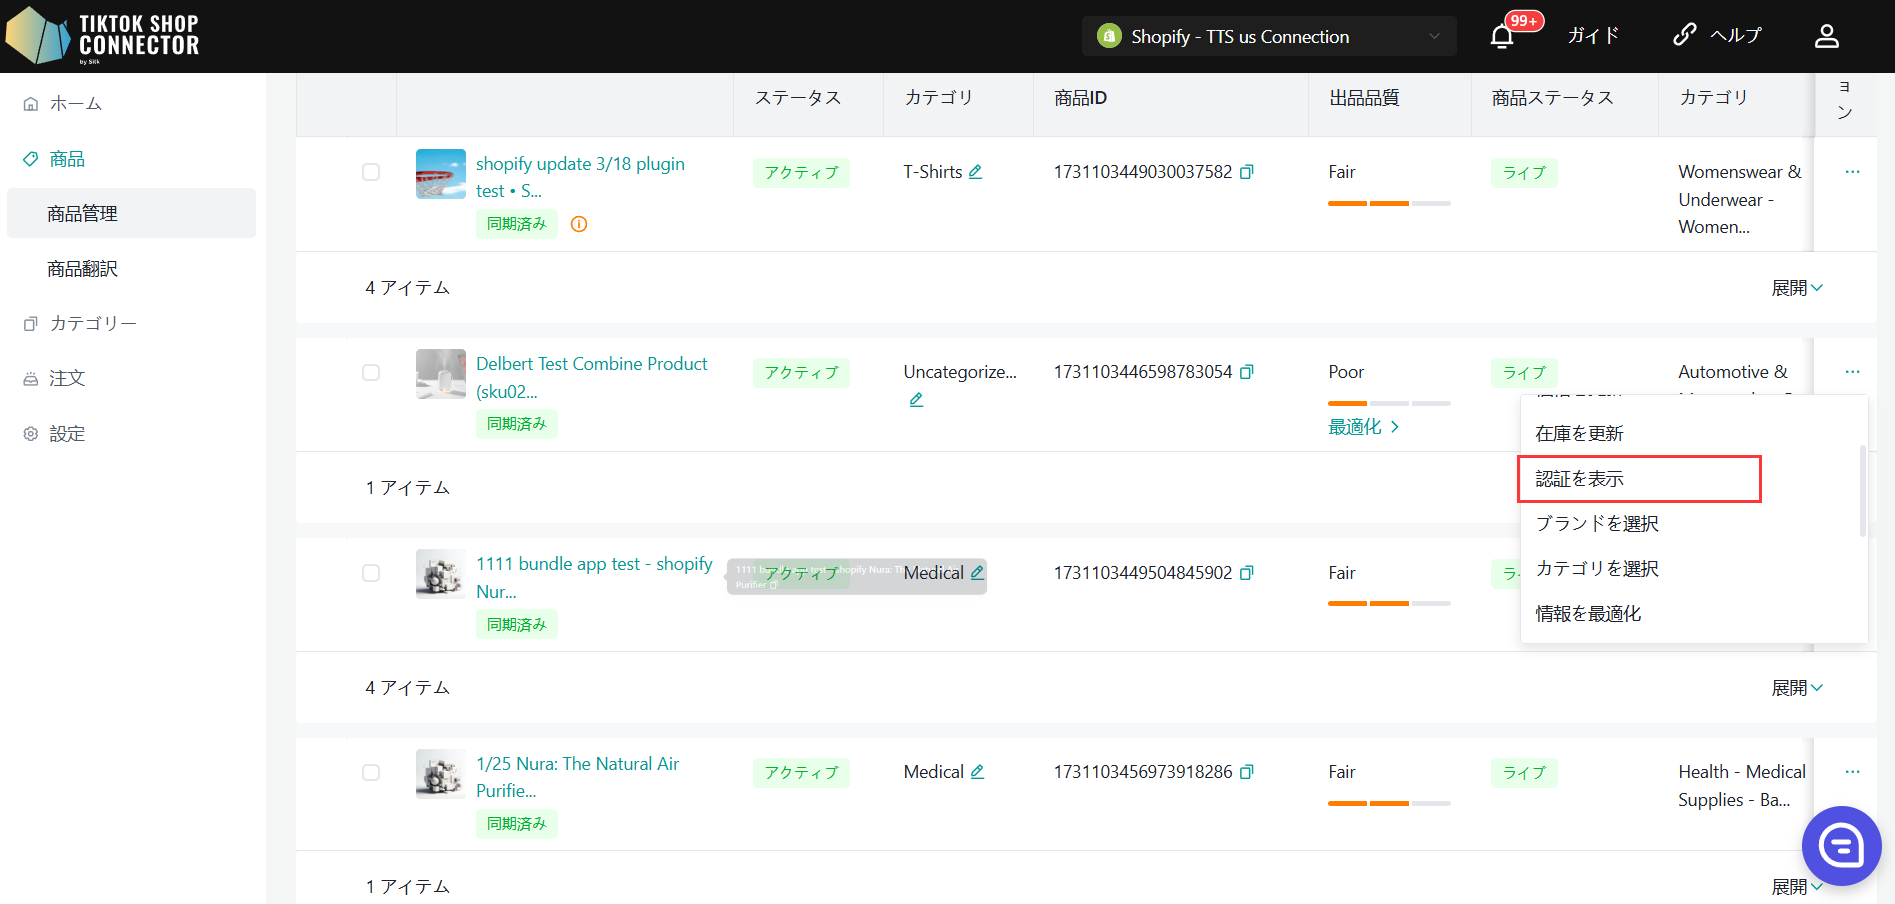Click the warning info icon beside 同期済み
This screenshot has width=1895, height=904.
pos(579,224)
